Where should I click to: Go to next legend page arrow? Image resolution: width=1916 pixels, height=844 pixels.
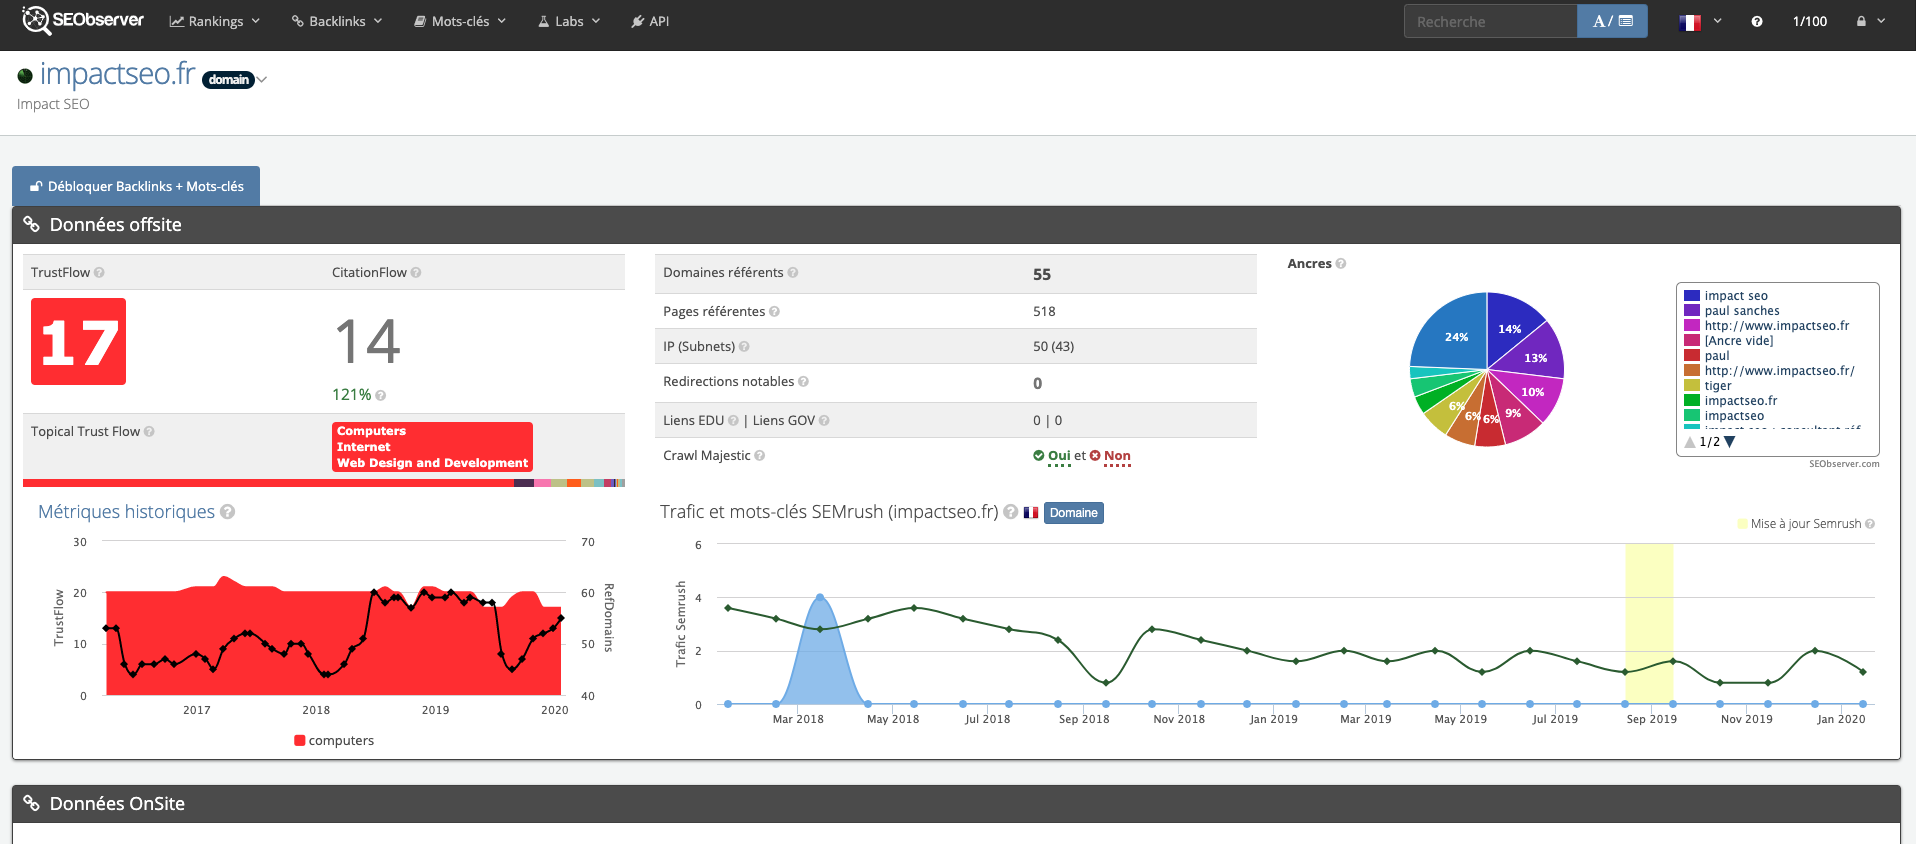1730,441
